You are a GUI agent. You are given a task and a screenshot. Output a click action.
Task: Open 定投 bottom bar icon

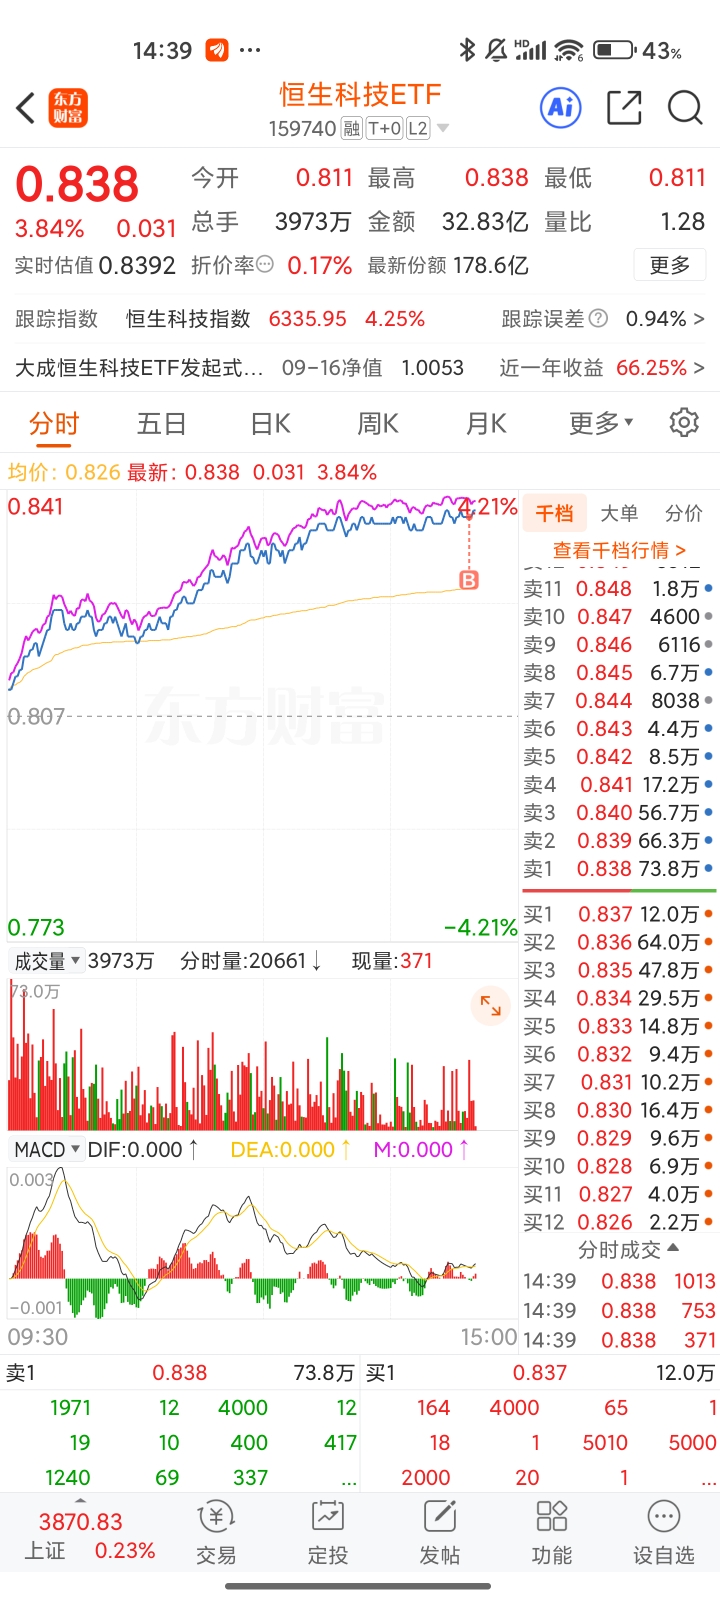coord(328,1532)
